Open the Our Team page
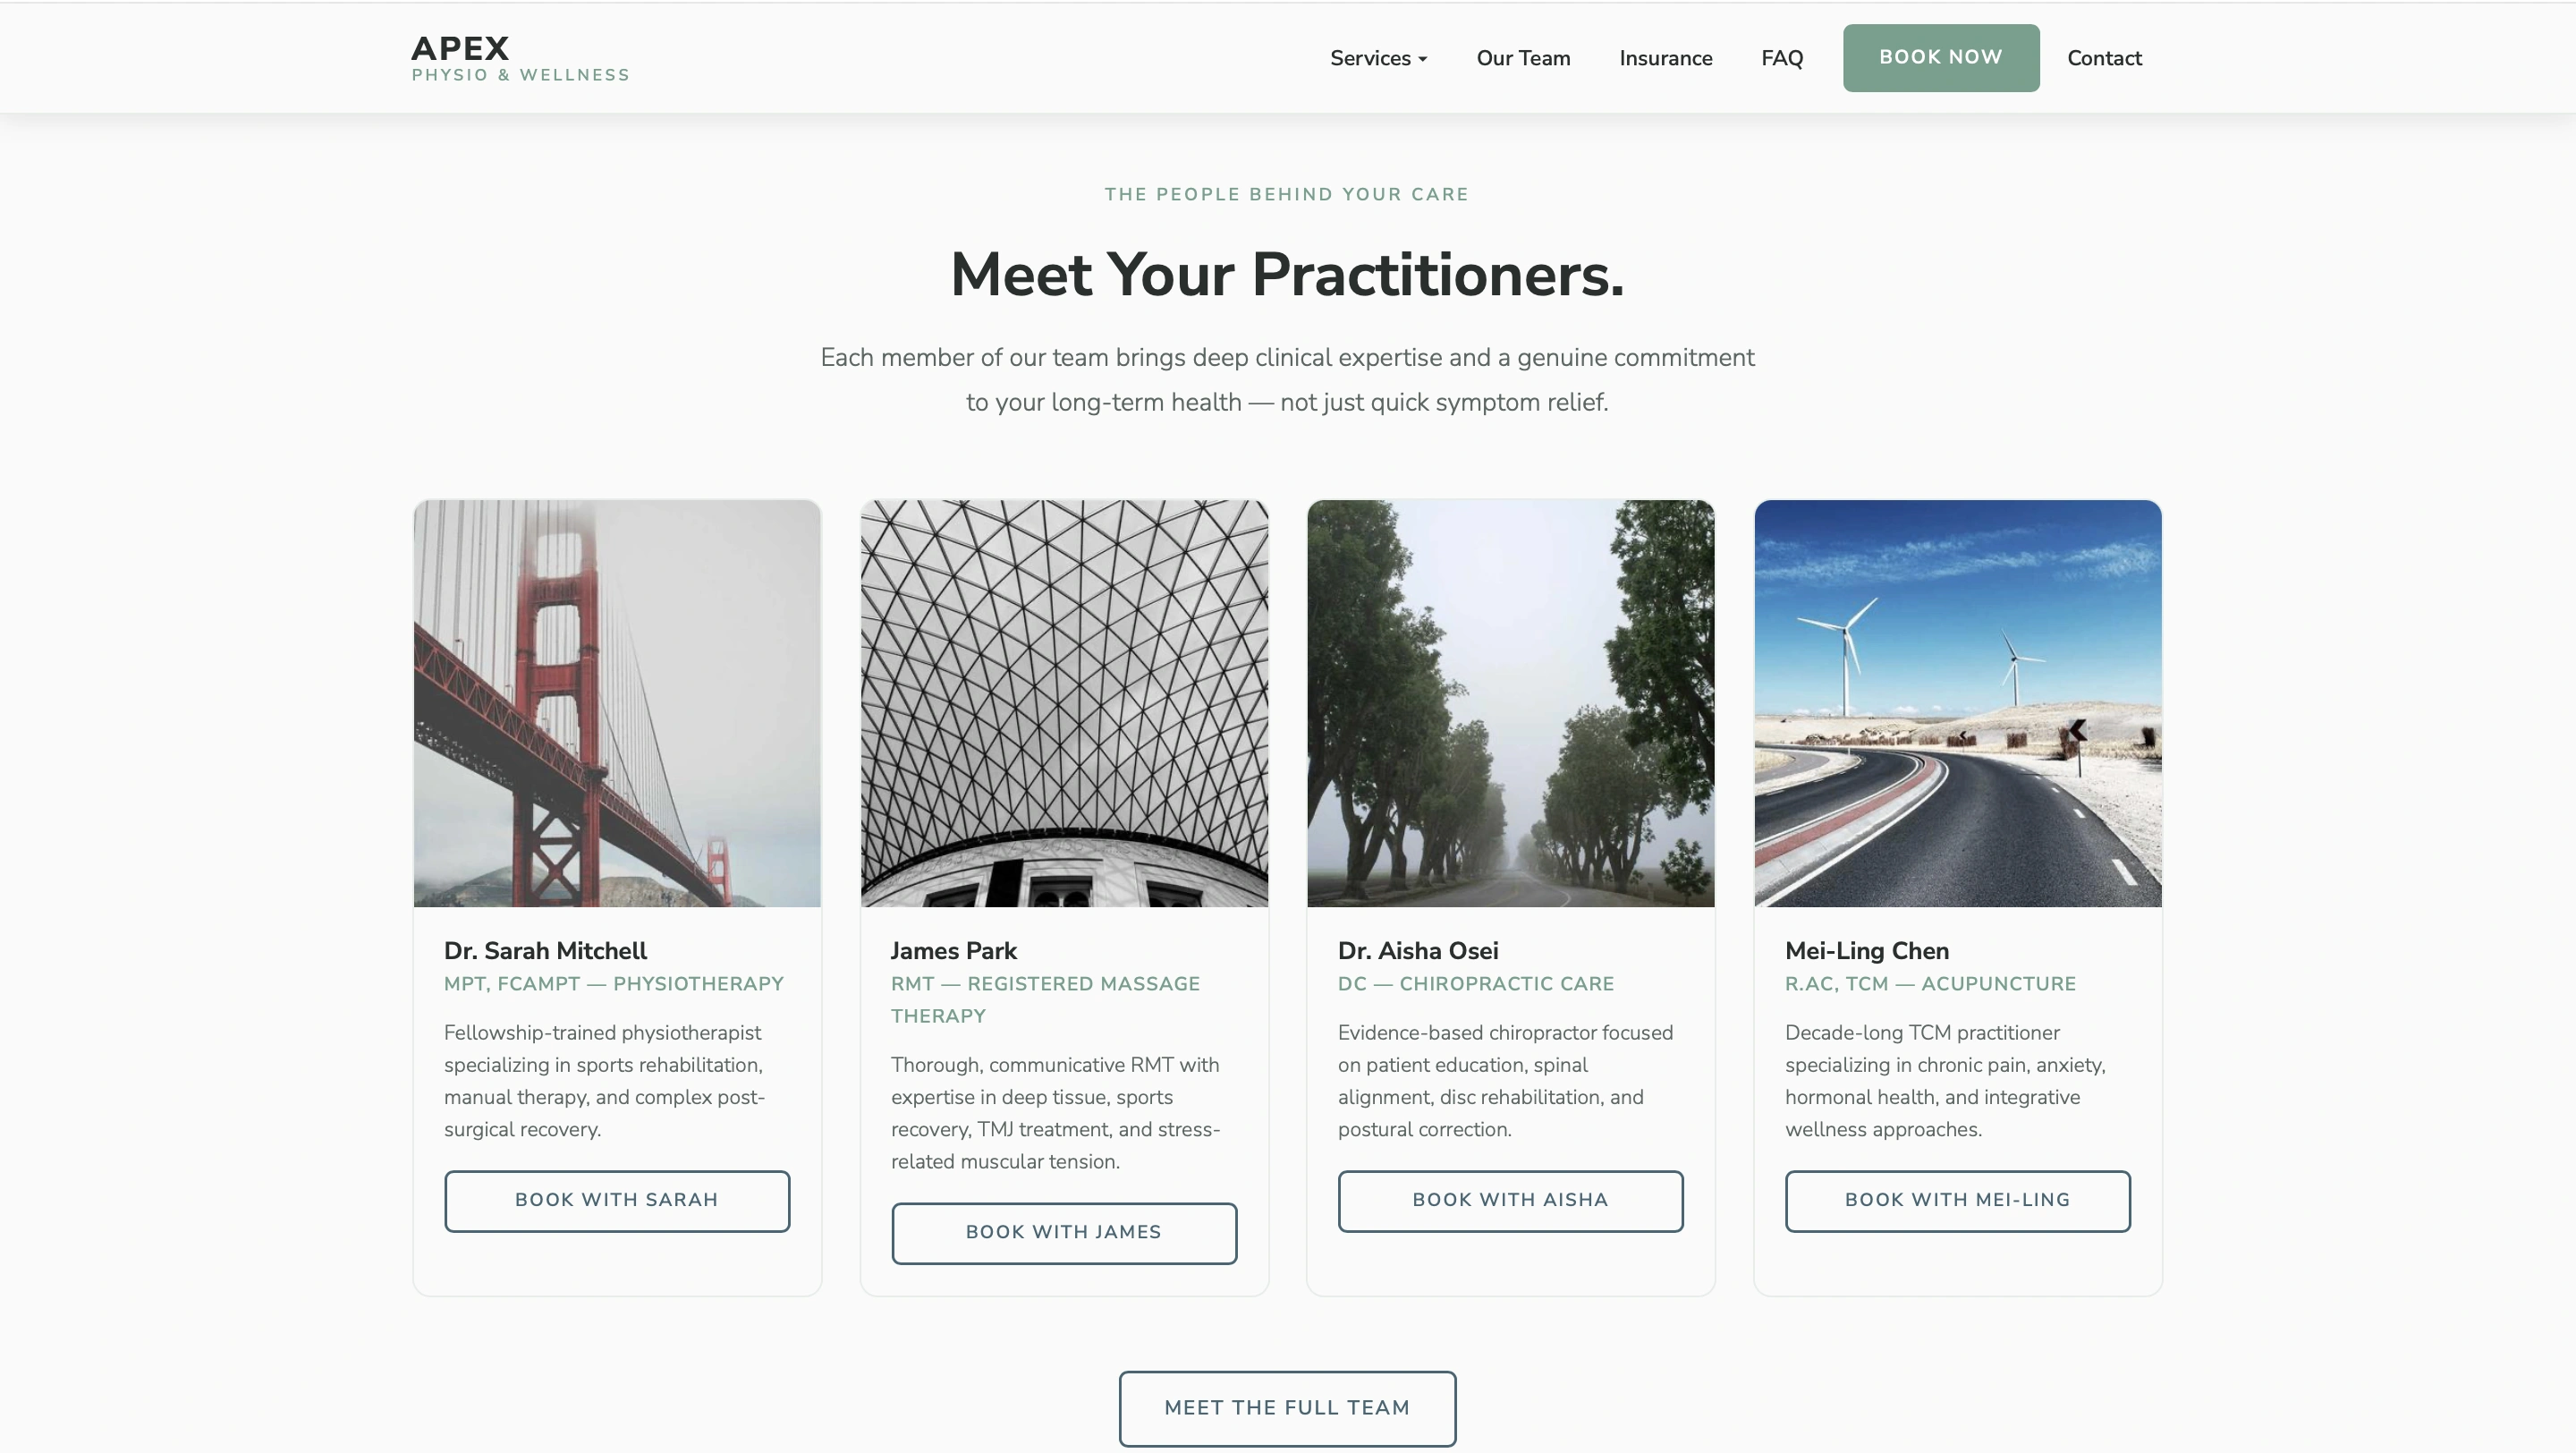The height and width of the screenshot is (1453, 2576). coord(1523,58)
